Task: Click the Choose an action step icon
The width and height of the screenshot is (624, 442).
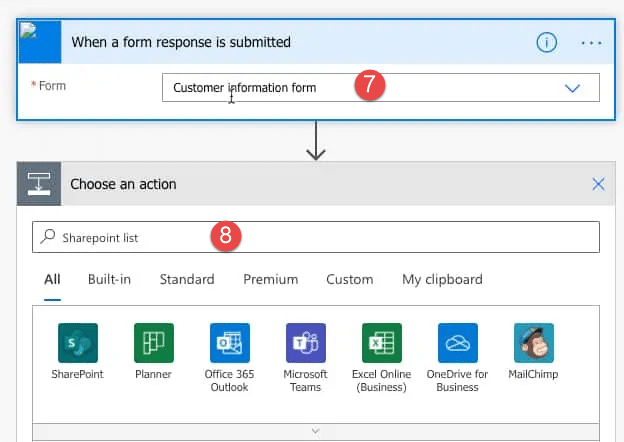Action: point(39,184)
